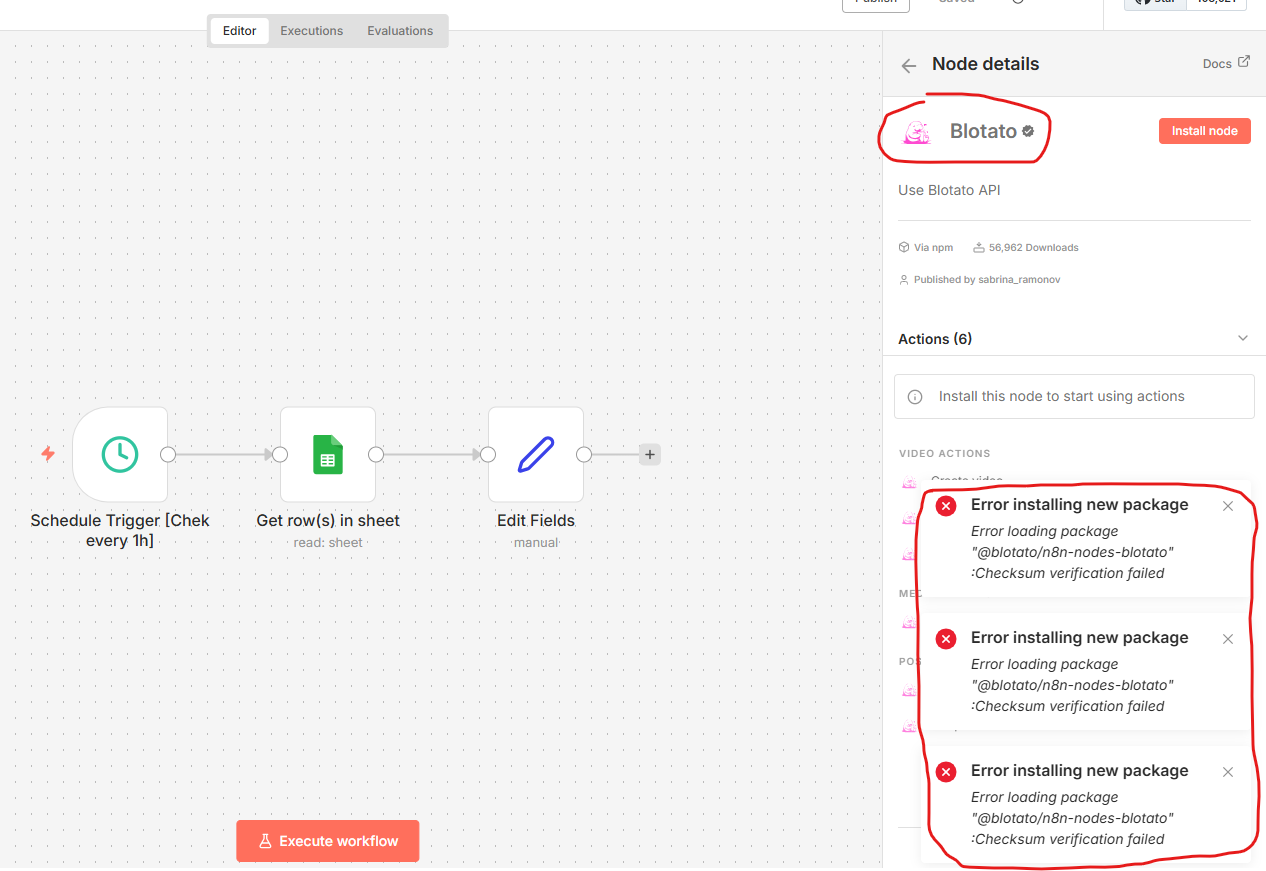Click the Edit Fields pencil node
The image size is (1266, 871).
[x=536, y=454]
